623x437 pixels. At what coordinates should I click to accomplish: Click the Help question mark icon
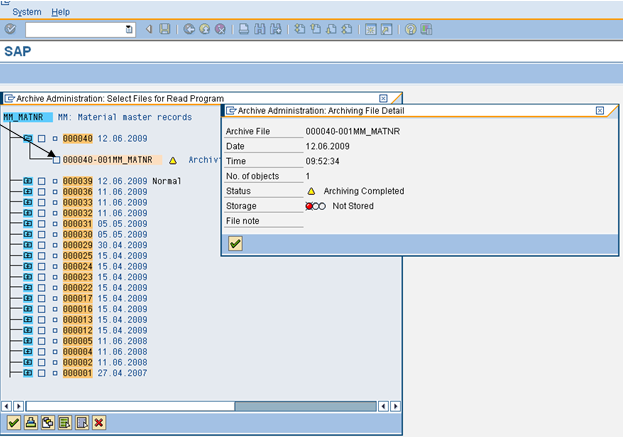tap(410, 29)
